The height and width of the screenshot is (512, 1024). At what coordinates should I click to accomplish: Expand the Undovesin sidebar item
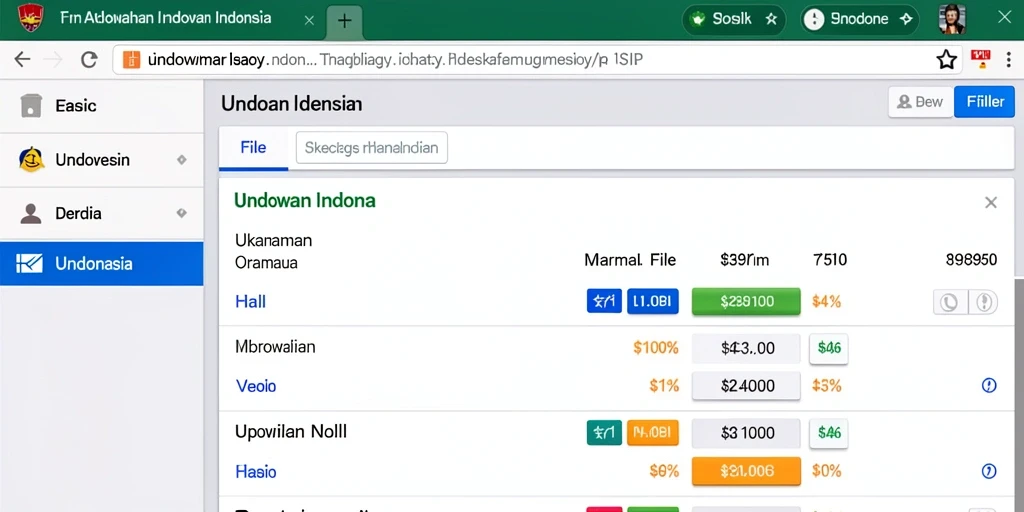coord(182,160)
